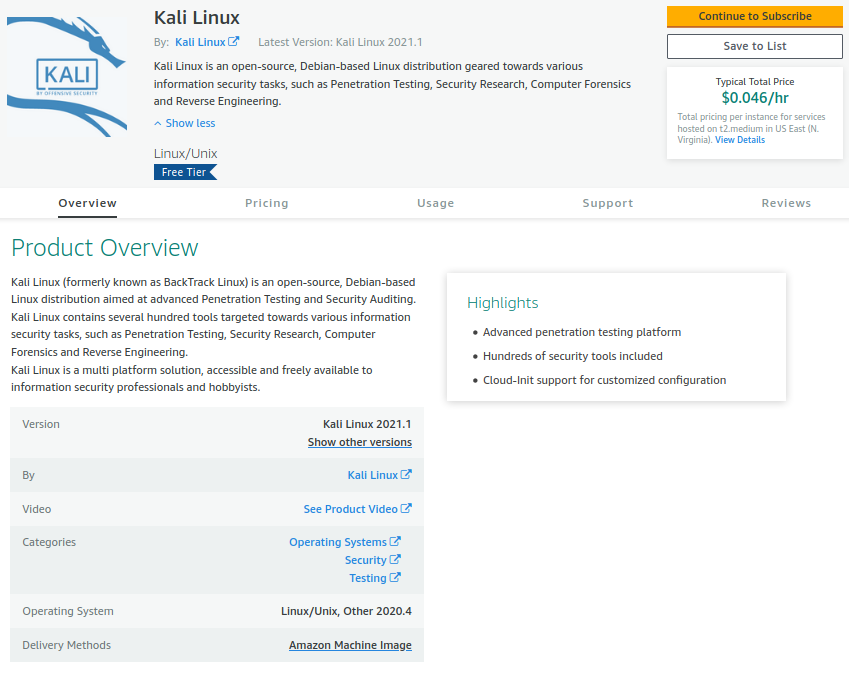This screenshot has width=849, height=678.
Task: Open the View Details pricing link
Action: 739,140
